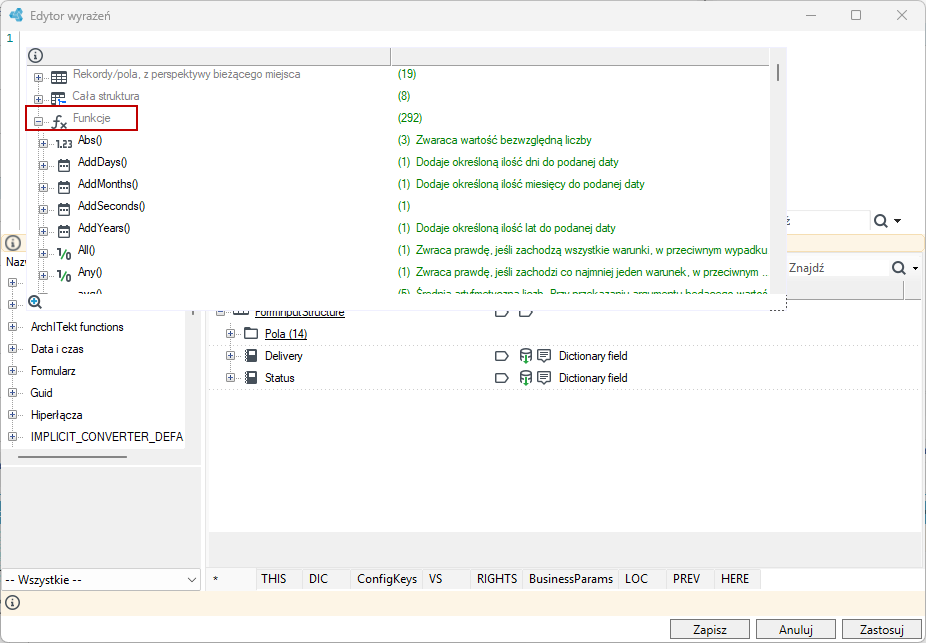This screenshot has width=926, height=643.
Task: Click the boolean 1/0 icon beside All()
Action: [x=64, y=253]
